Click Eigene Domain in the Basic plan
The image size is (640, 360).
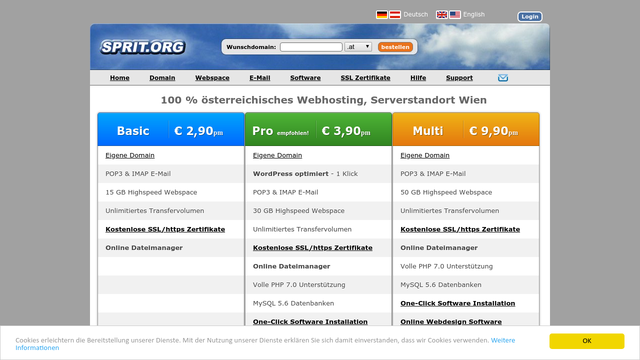click(130, 155)
